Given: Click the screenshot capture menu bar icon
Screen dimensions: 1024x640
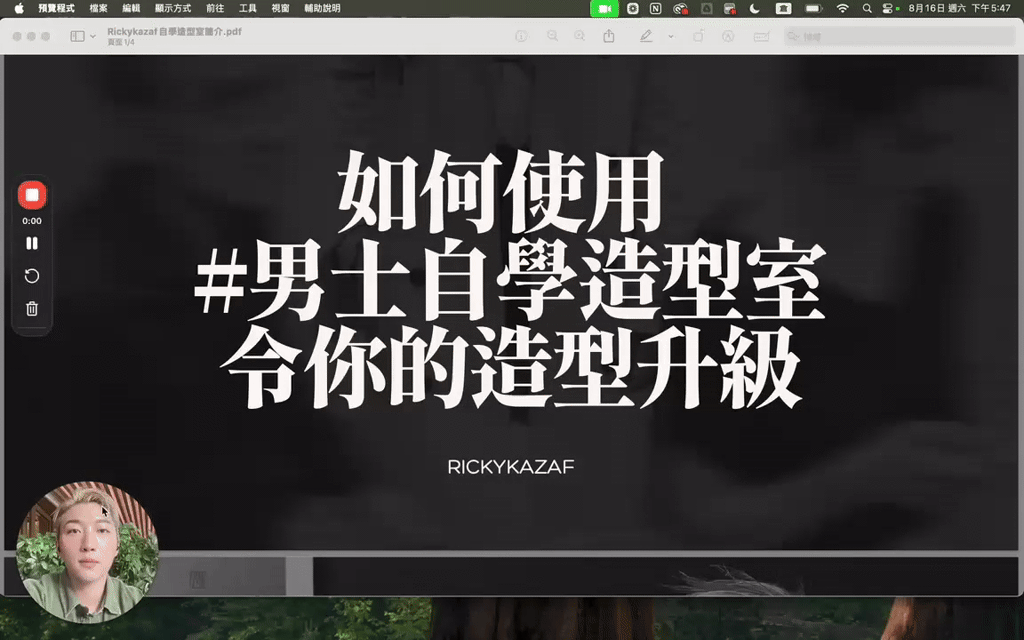Looking at the screenshot, I should [632, 8].
